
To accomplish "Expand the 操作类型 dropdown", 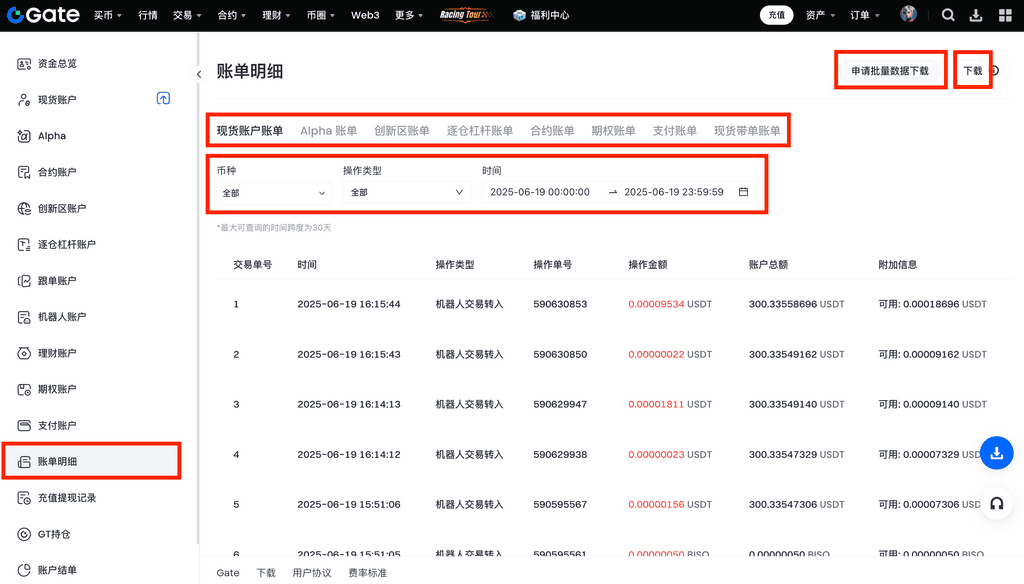I will [405, 192].
